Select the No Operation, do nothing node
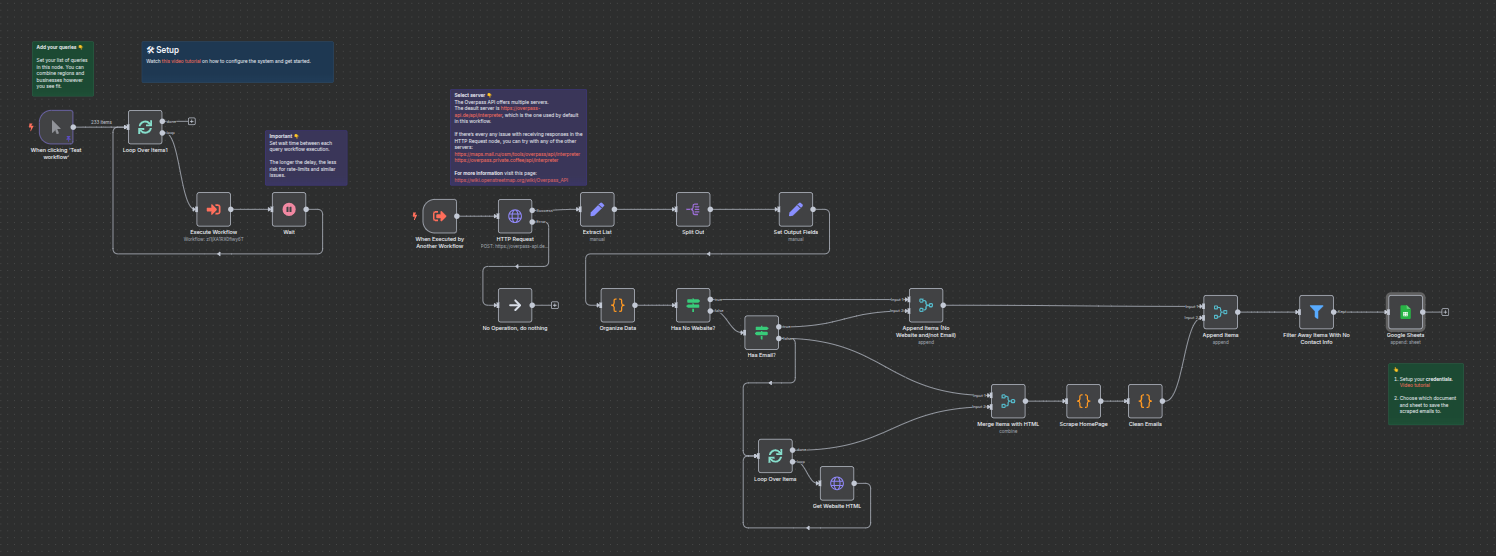This screenshot has width=1496, height=556. (x=515, y=305)
